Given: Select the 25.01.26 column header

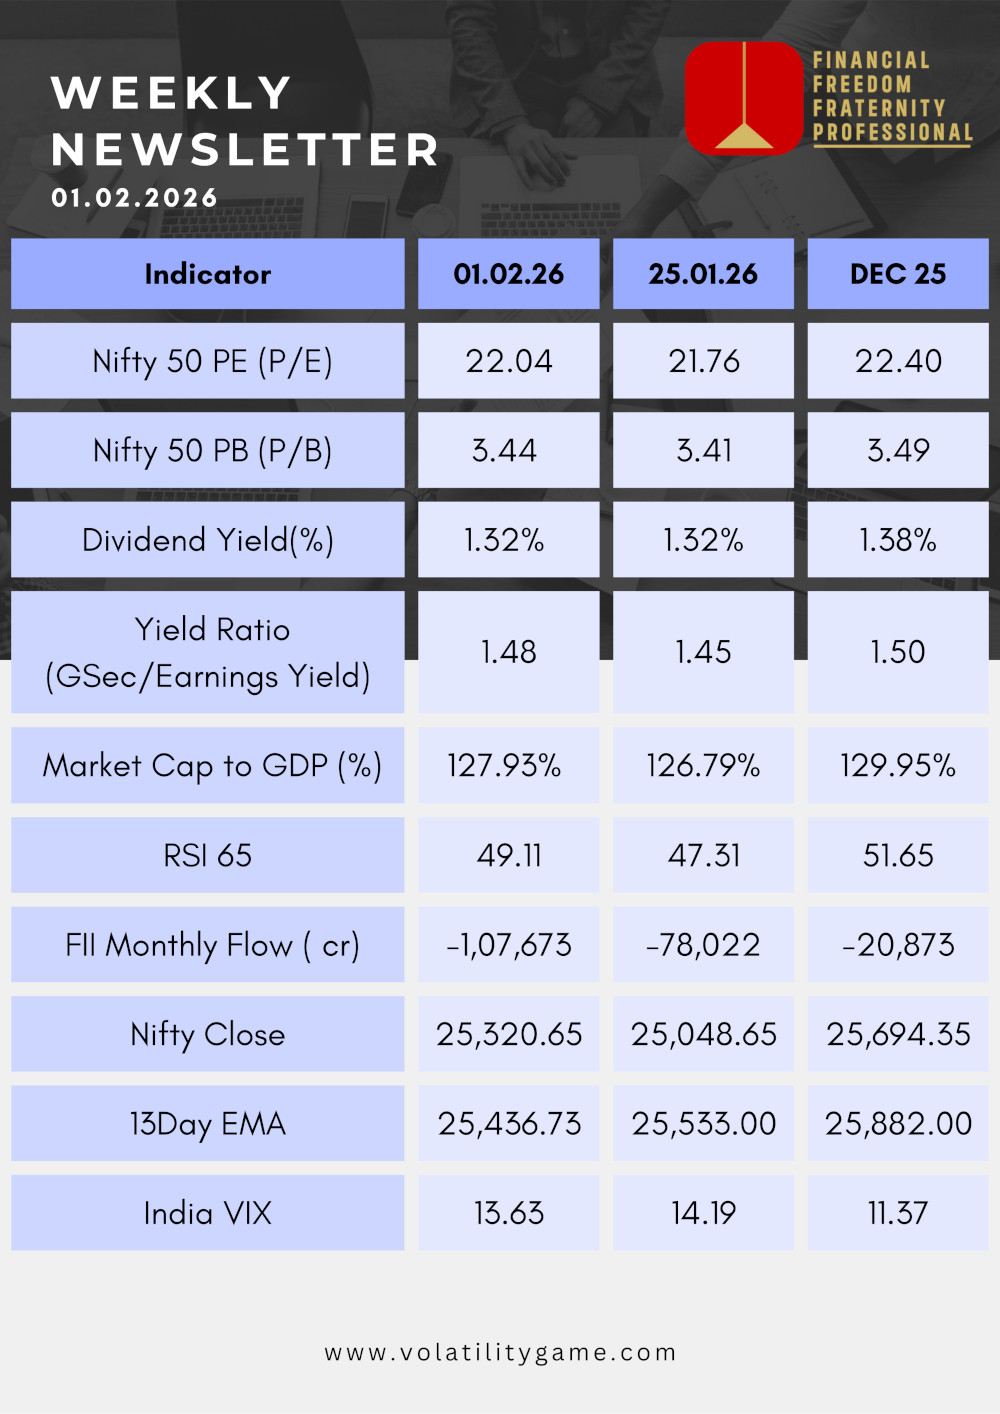Looking at the screenshot, I should pyautogui.click(x=703, y=274).
